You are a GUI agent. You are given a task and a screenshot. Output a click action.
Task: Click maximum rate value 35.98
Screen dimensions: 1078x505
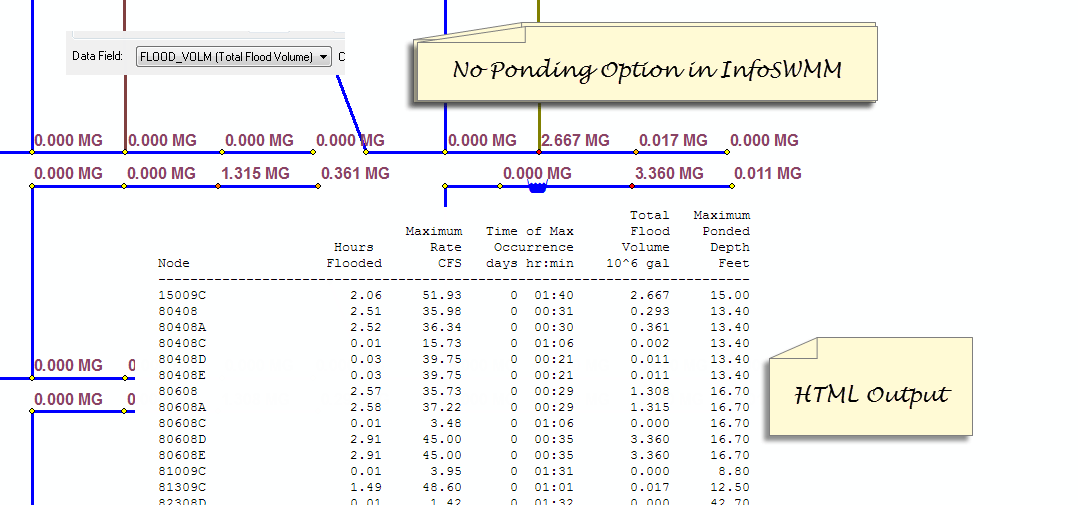[441, 311]
